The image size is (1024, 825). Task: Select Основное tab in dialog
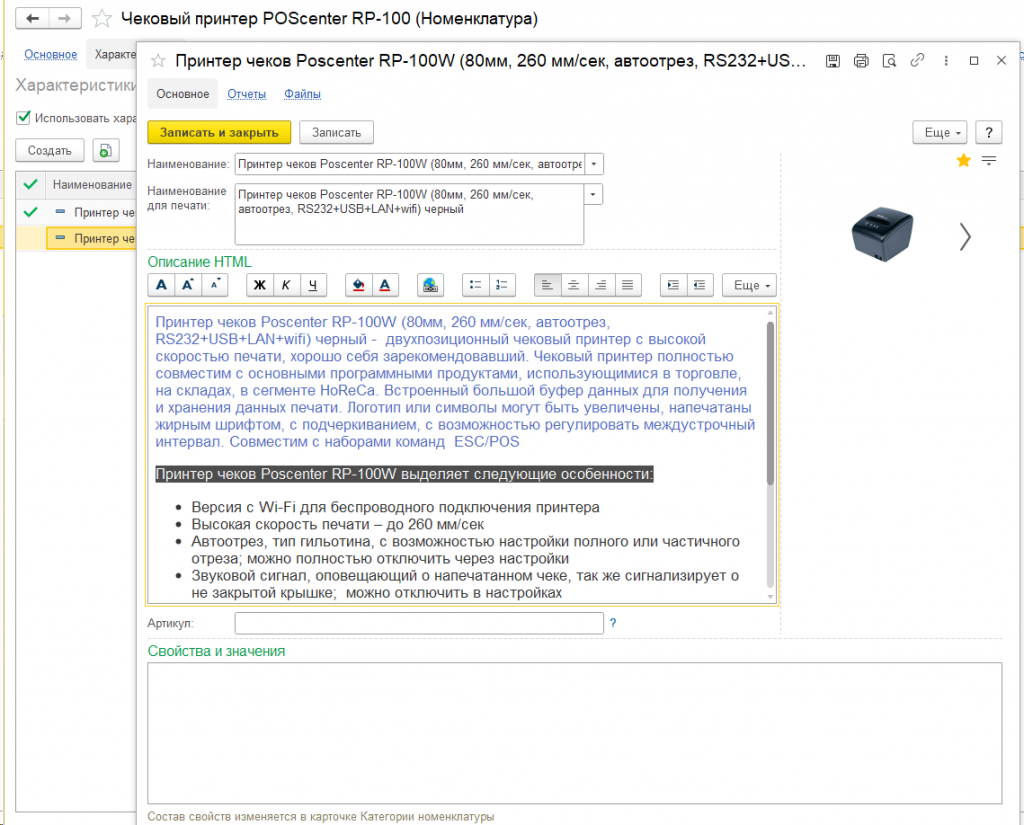(183, 94)
